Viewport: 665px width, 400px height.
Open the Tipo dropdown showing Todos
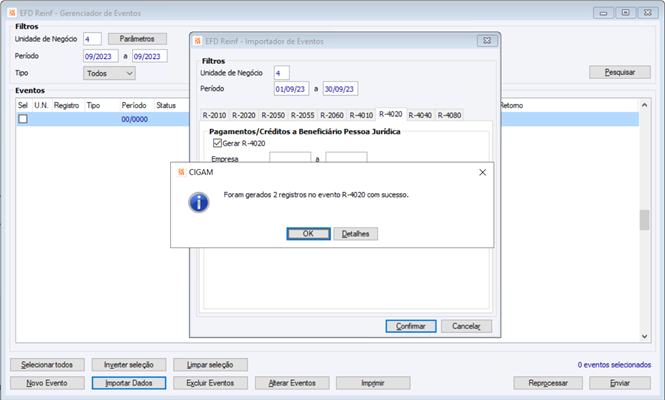(109, 73)
